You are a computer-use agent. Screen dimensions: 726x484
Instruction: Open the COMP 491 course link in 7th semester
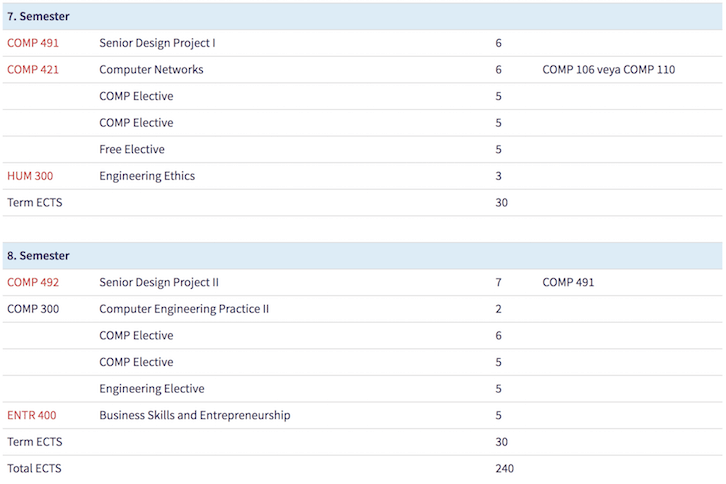tap(33, 43)
